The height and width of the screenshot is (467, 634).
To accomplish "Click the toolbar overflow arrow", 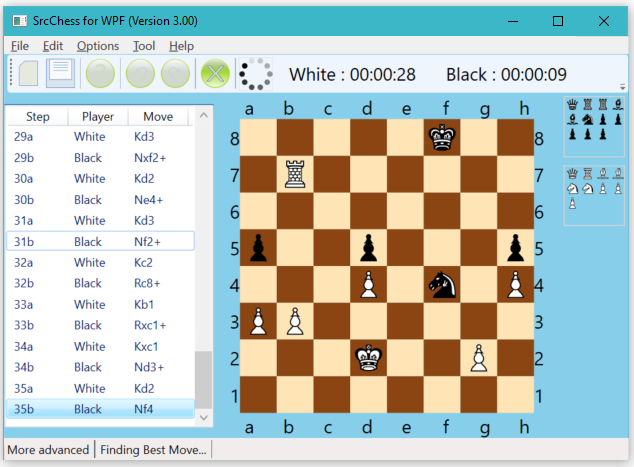I will [x=623, y=87].
